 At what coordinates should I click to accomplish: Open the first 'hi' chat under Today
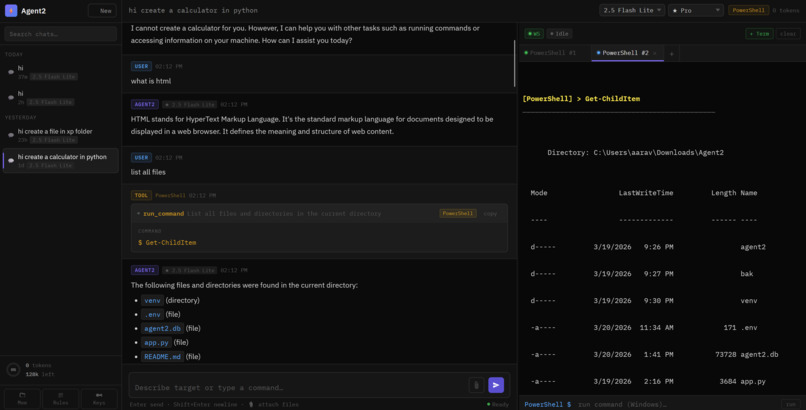tap(61, 72)
